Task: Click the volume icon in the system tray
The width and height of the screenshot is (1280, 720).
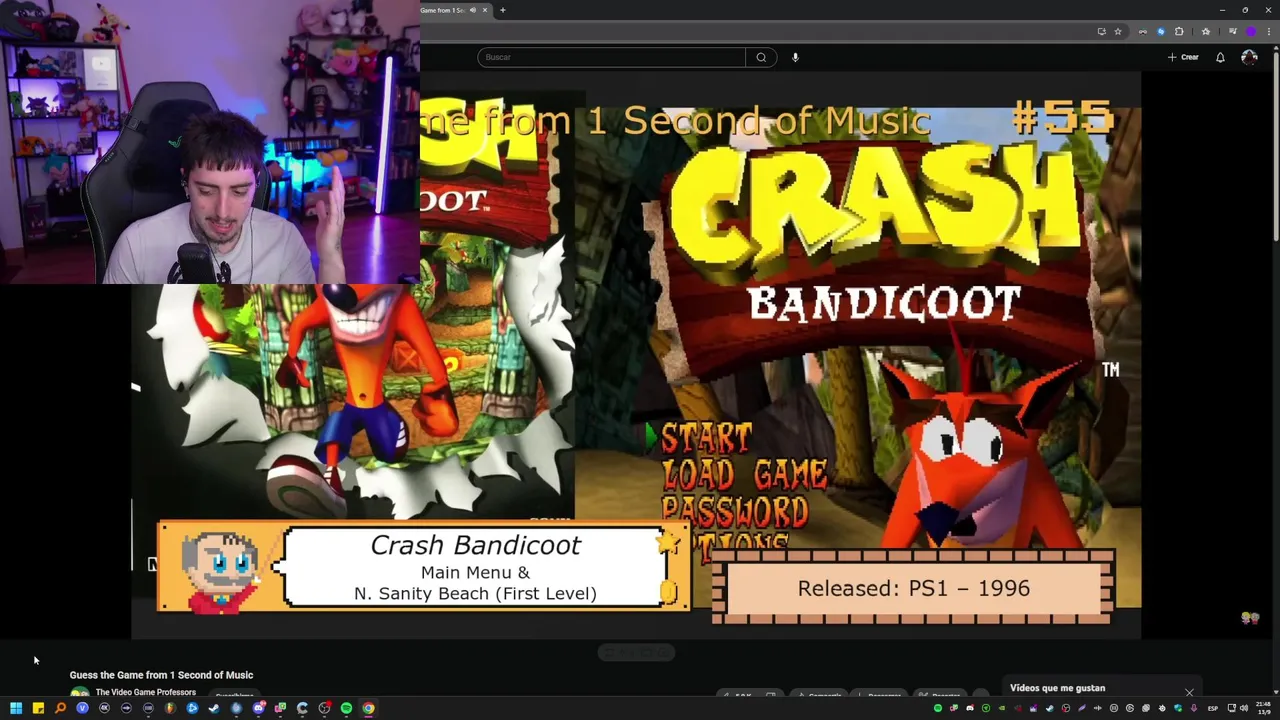Action: point(1244,708)
